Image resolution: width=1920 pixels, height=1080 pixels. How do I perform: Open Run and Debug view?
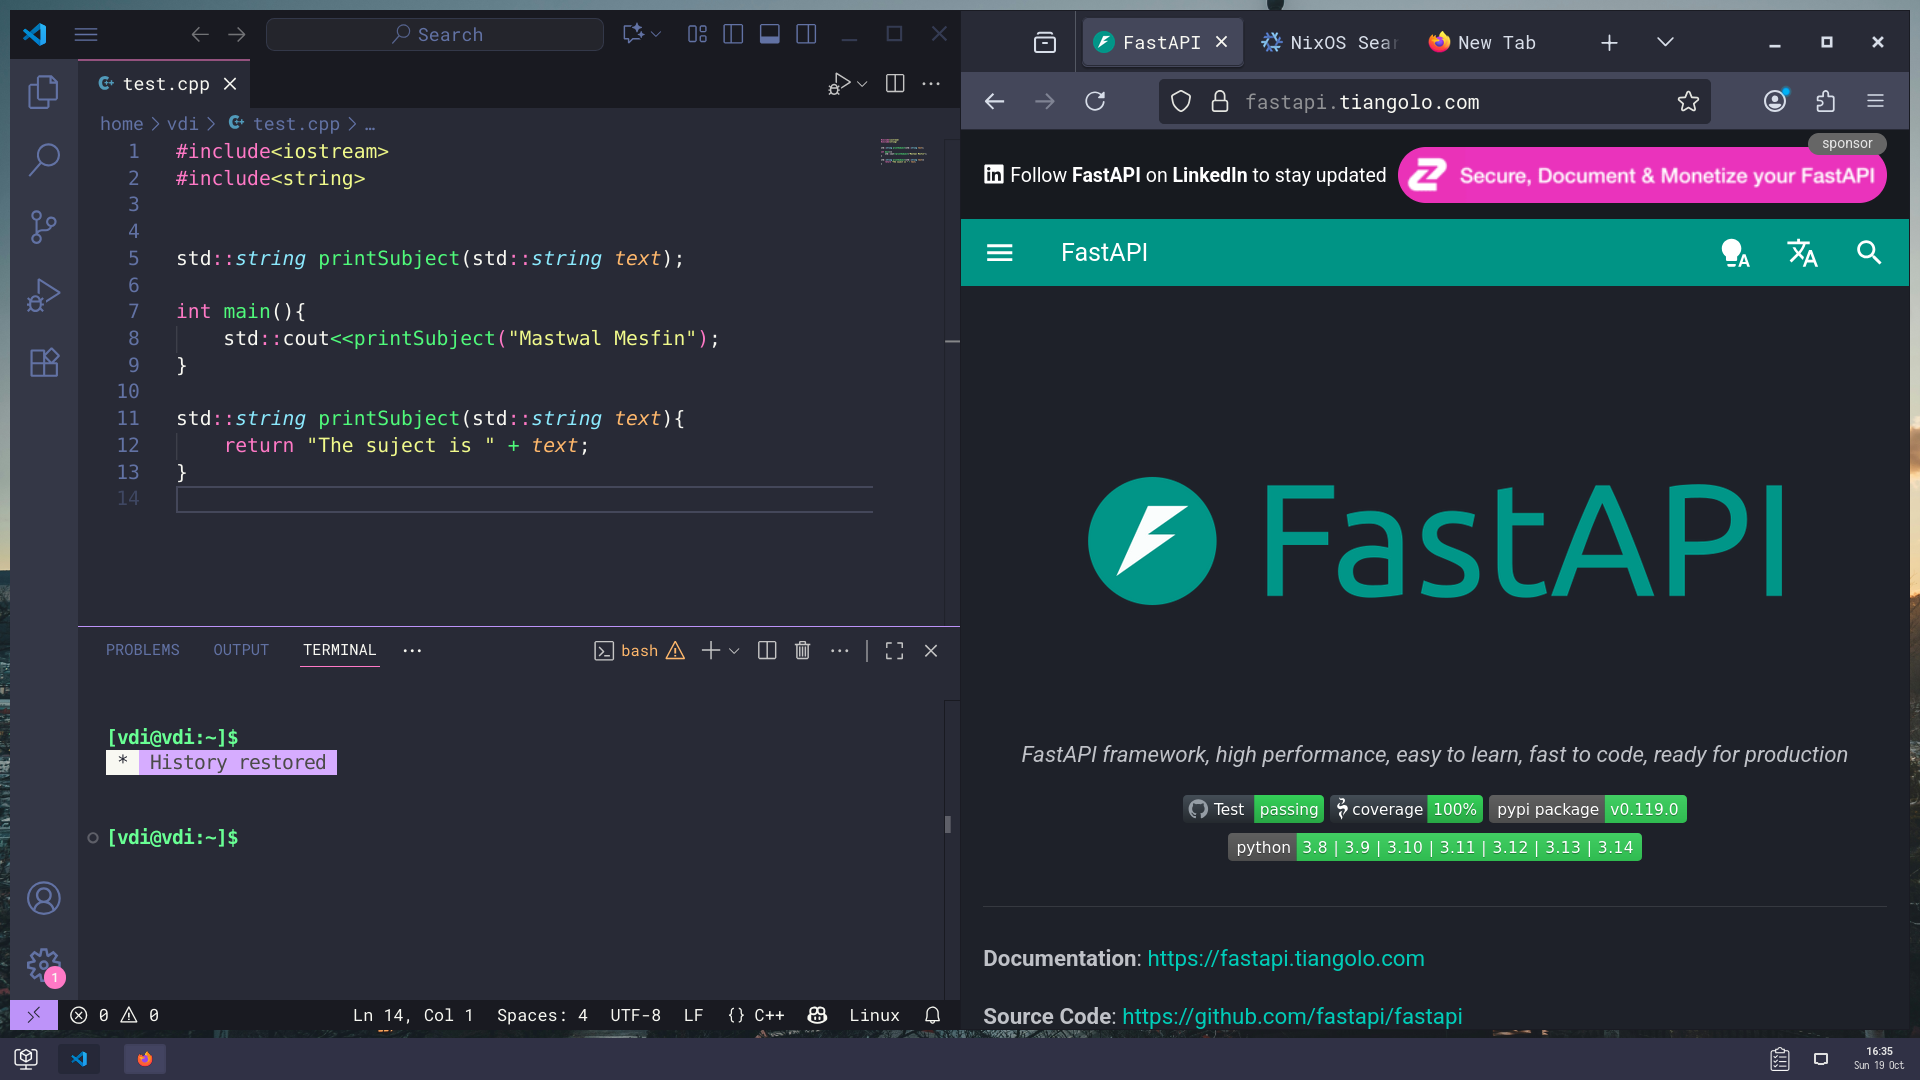[43, 295]
